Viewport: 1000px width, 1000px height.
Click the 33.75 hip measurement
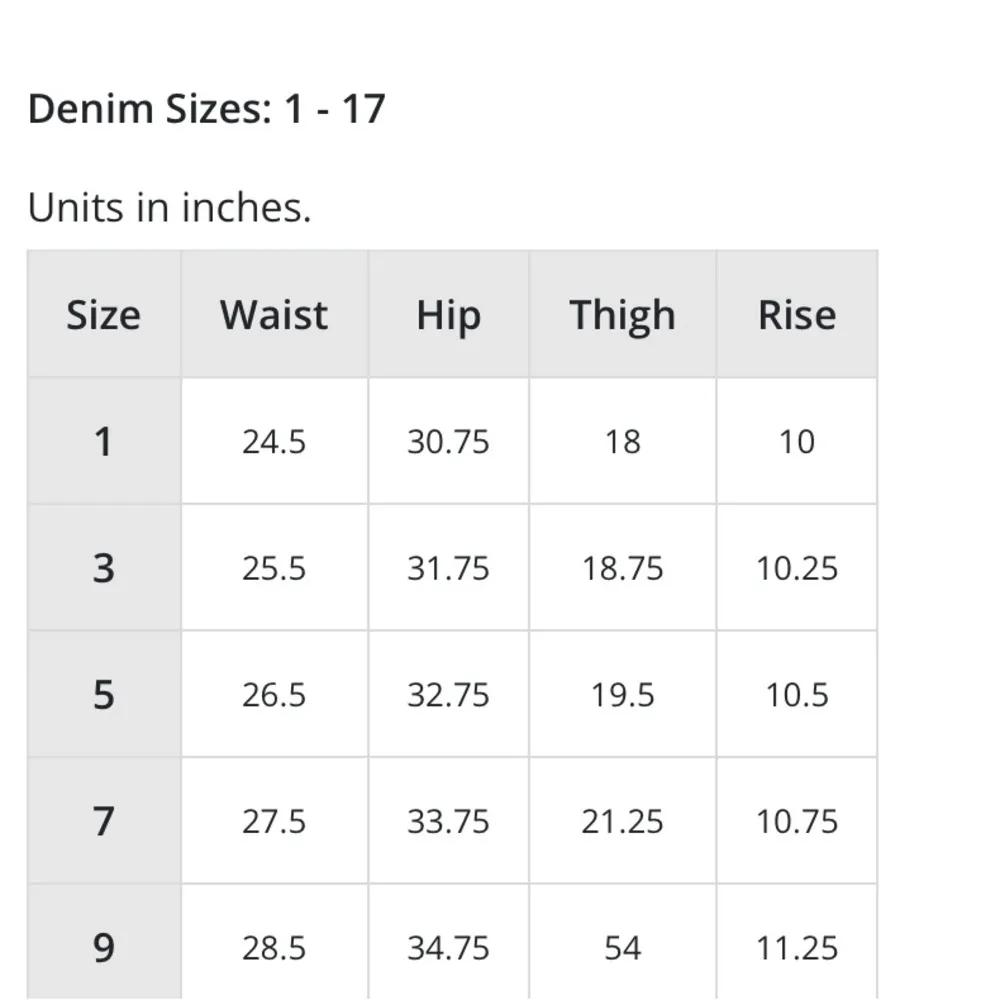coord(448,821)
